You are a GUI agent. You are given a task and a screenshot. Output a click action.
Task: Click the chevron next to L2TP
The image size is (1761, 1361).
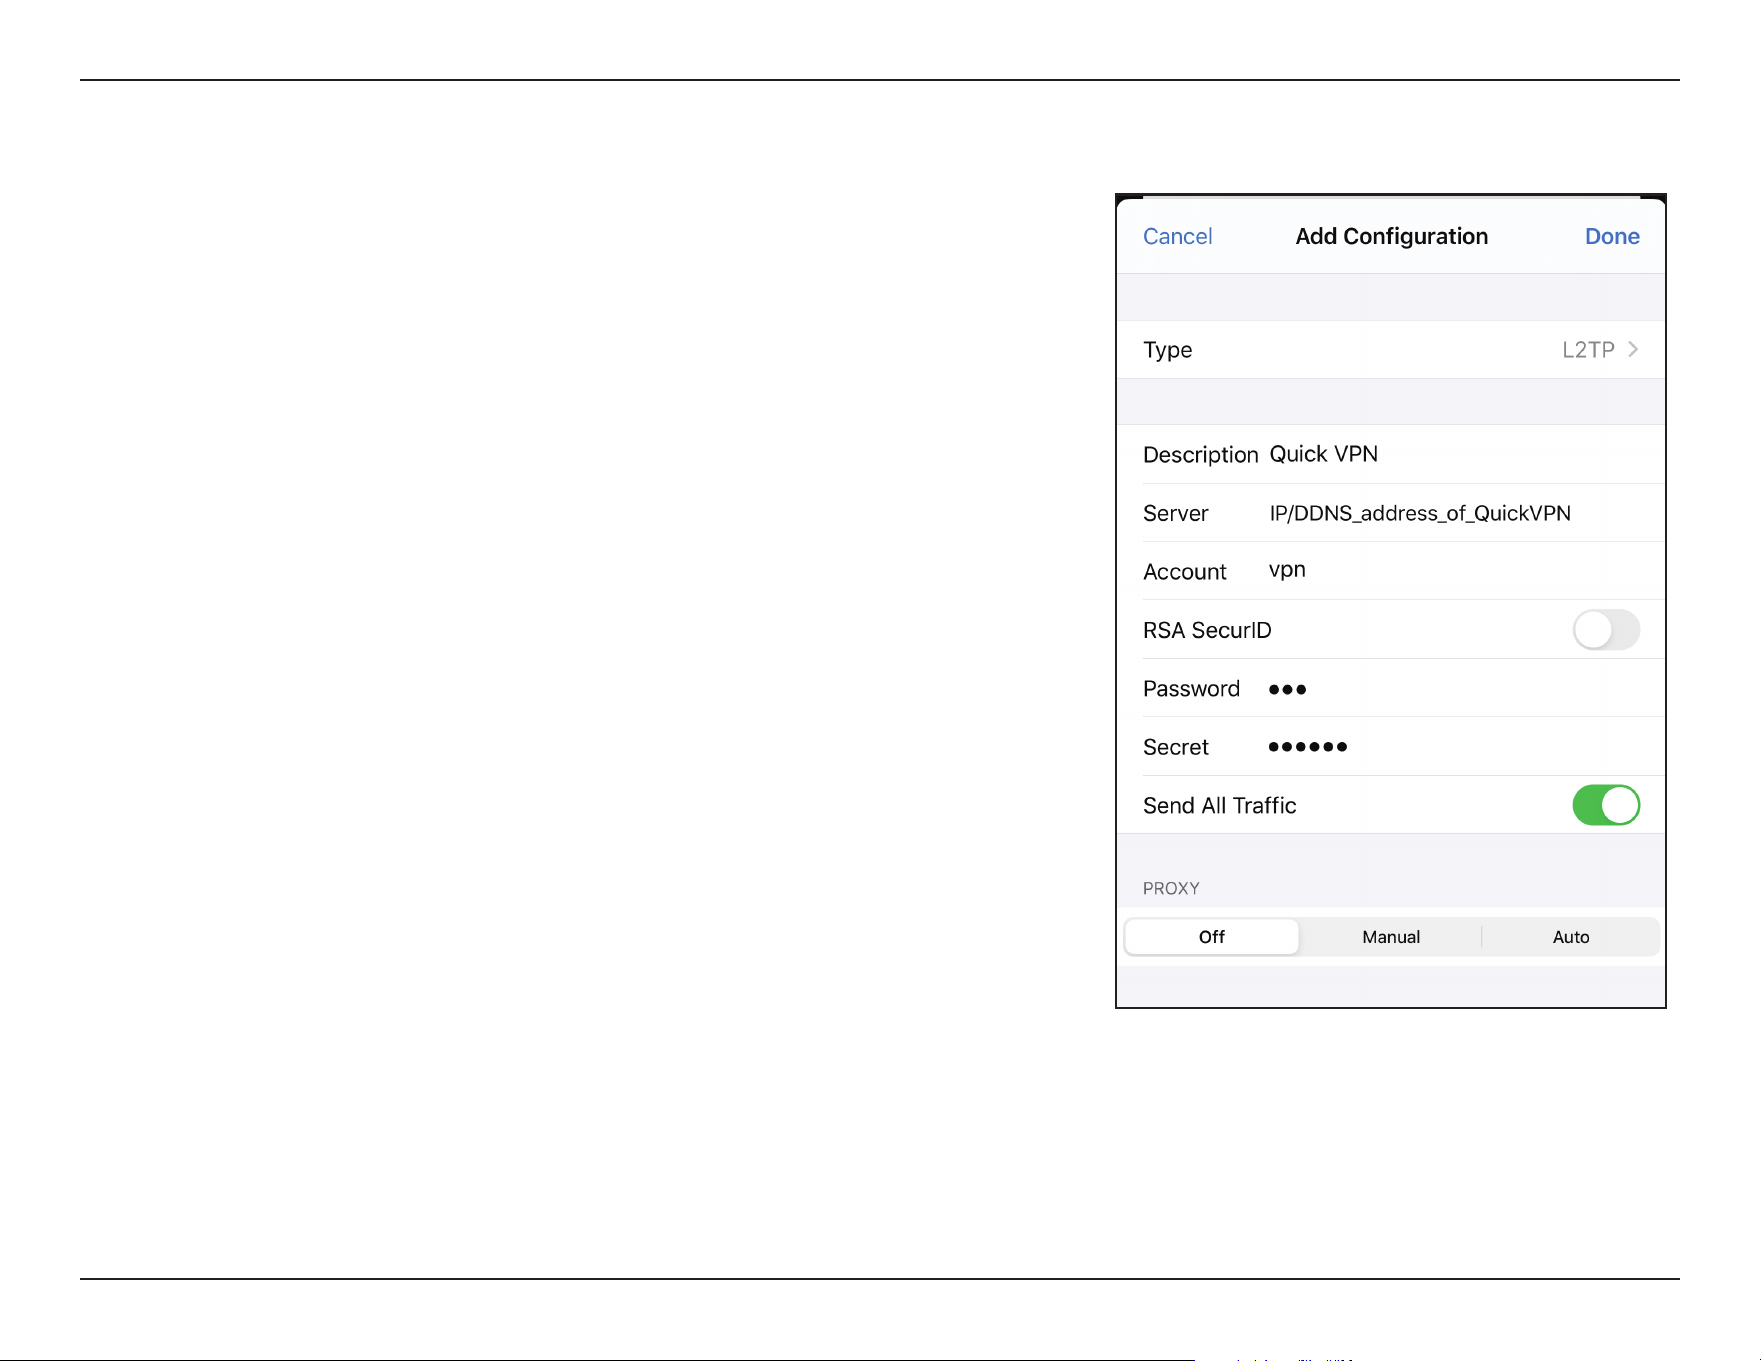click(x=1633, y=349)
